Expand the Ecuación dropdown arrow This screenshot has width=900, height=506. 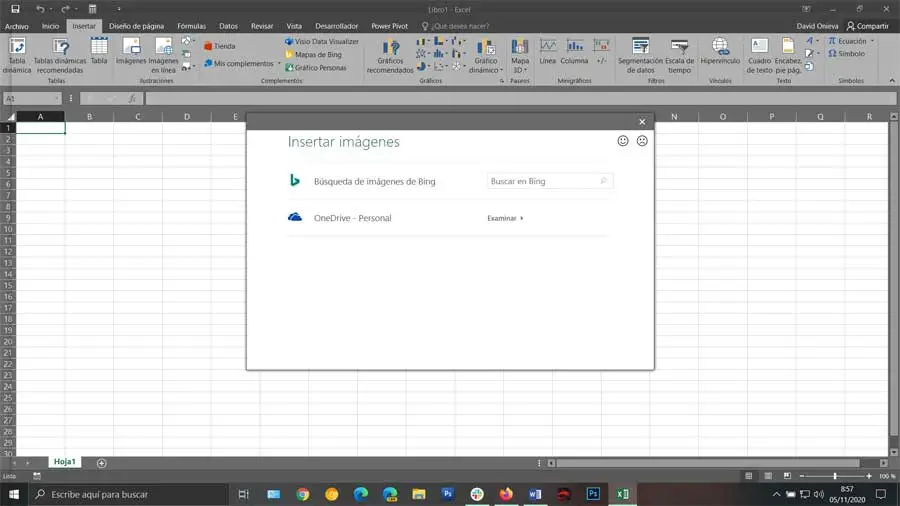[x=872, y=41]
